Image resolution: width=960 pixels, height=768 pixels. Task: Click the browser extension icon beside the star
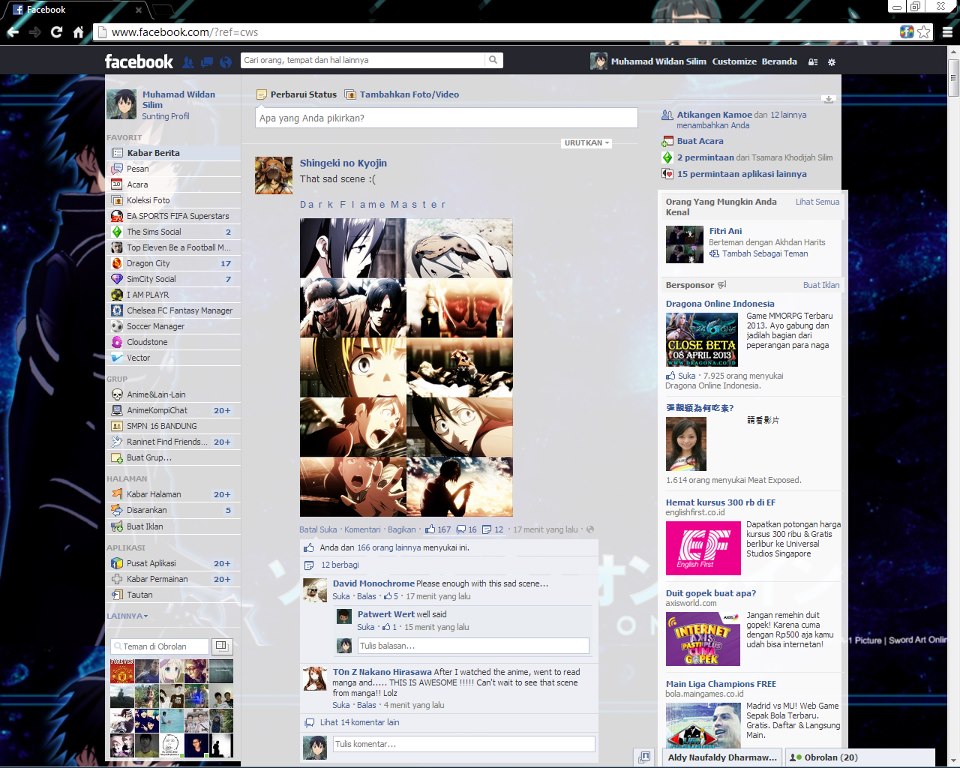tap(907, 32)
